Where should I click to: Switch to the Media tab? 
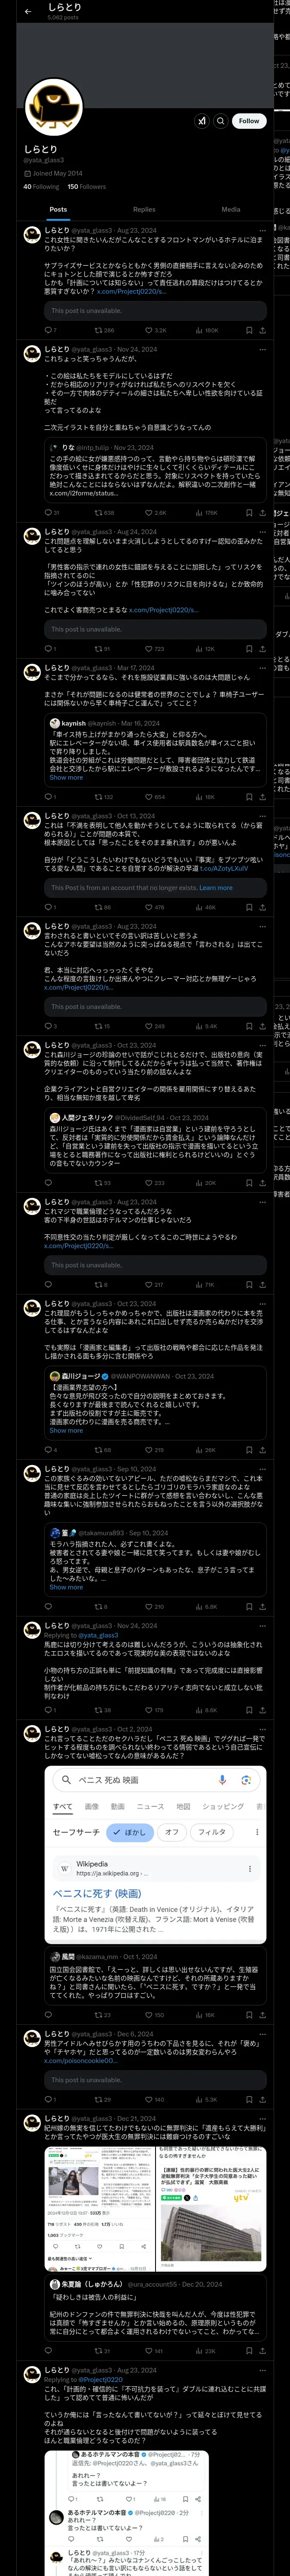(230, 210)
